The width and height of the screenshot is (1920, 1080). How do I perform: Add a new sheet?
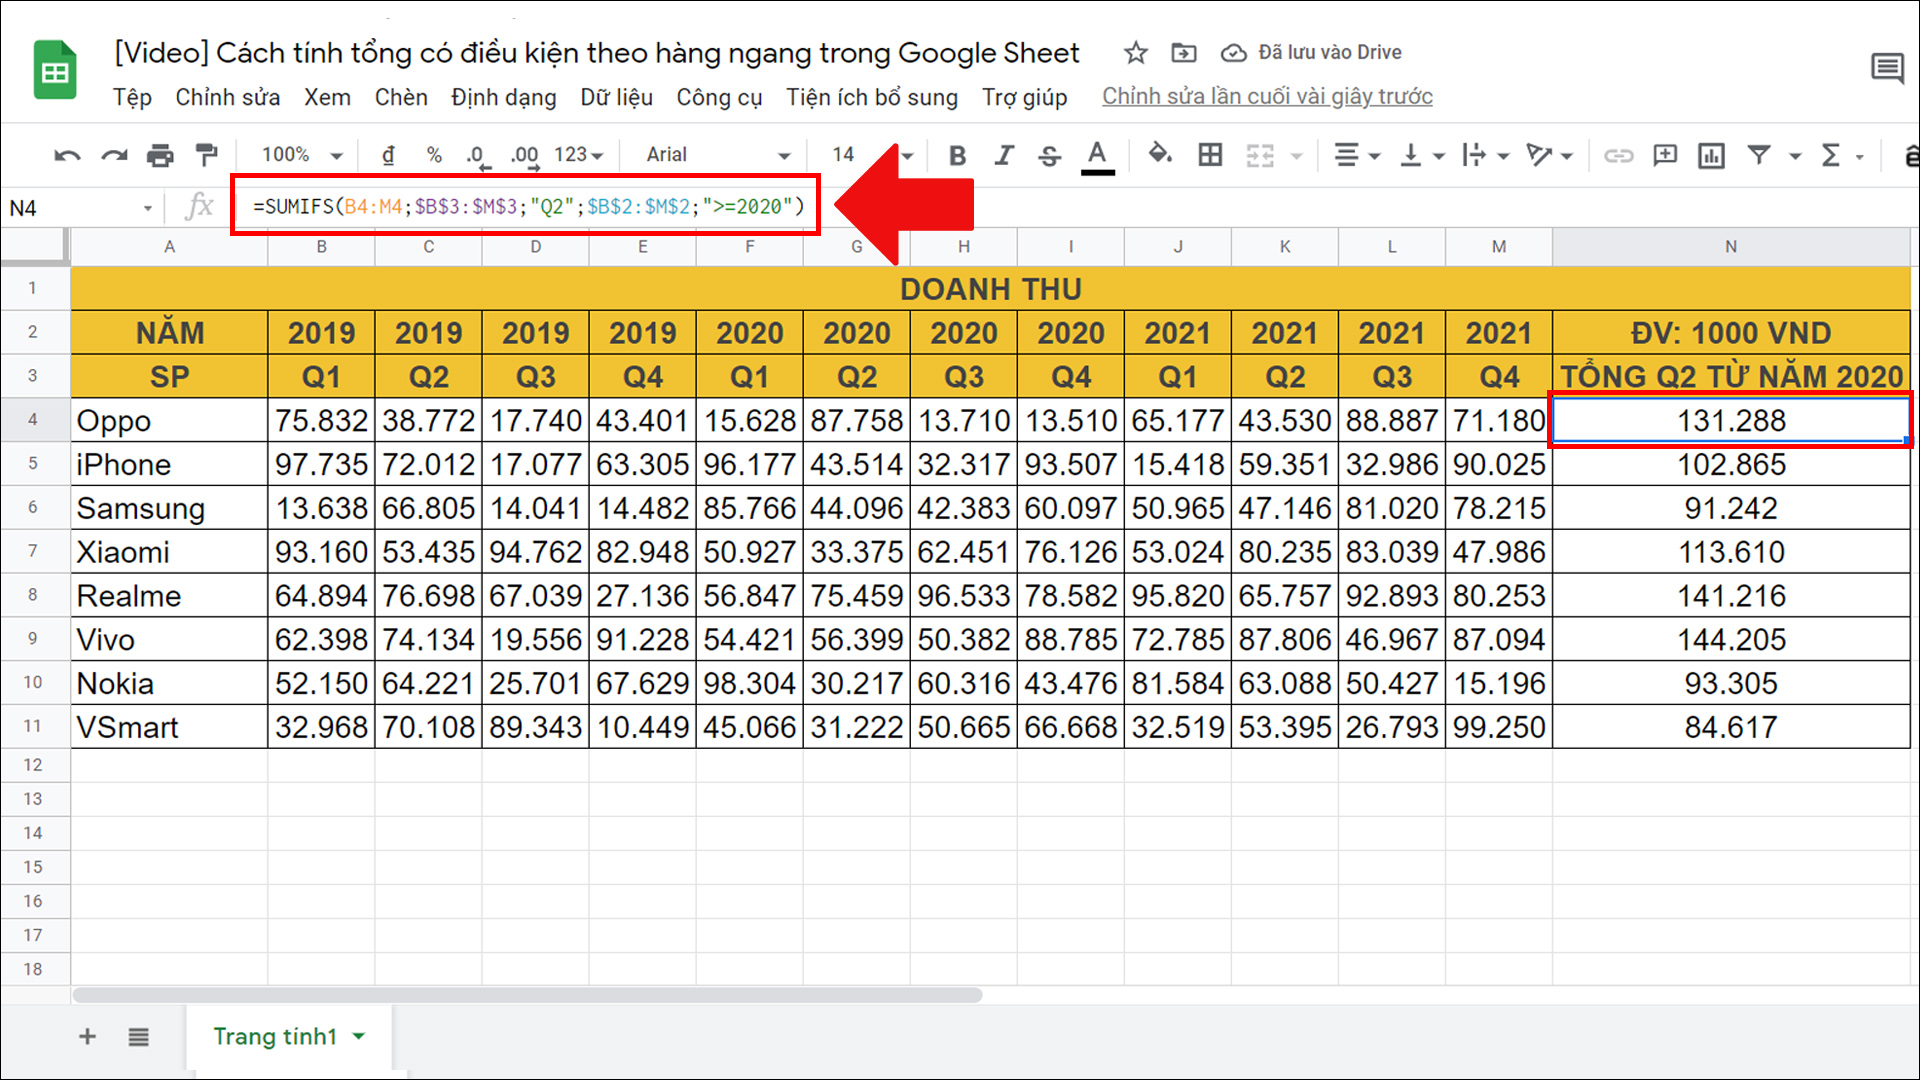pyautogui.click(x=87, y=1037)
